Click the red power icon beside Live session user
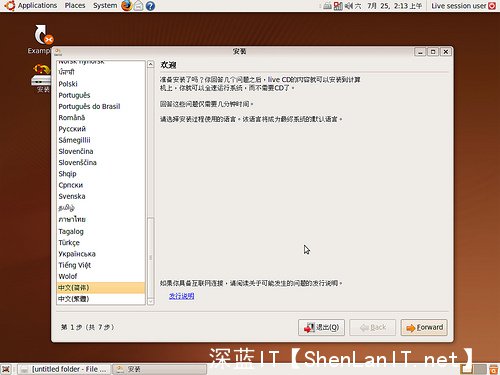Viewport: 500px width, 375px height. [492, 6]
